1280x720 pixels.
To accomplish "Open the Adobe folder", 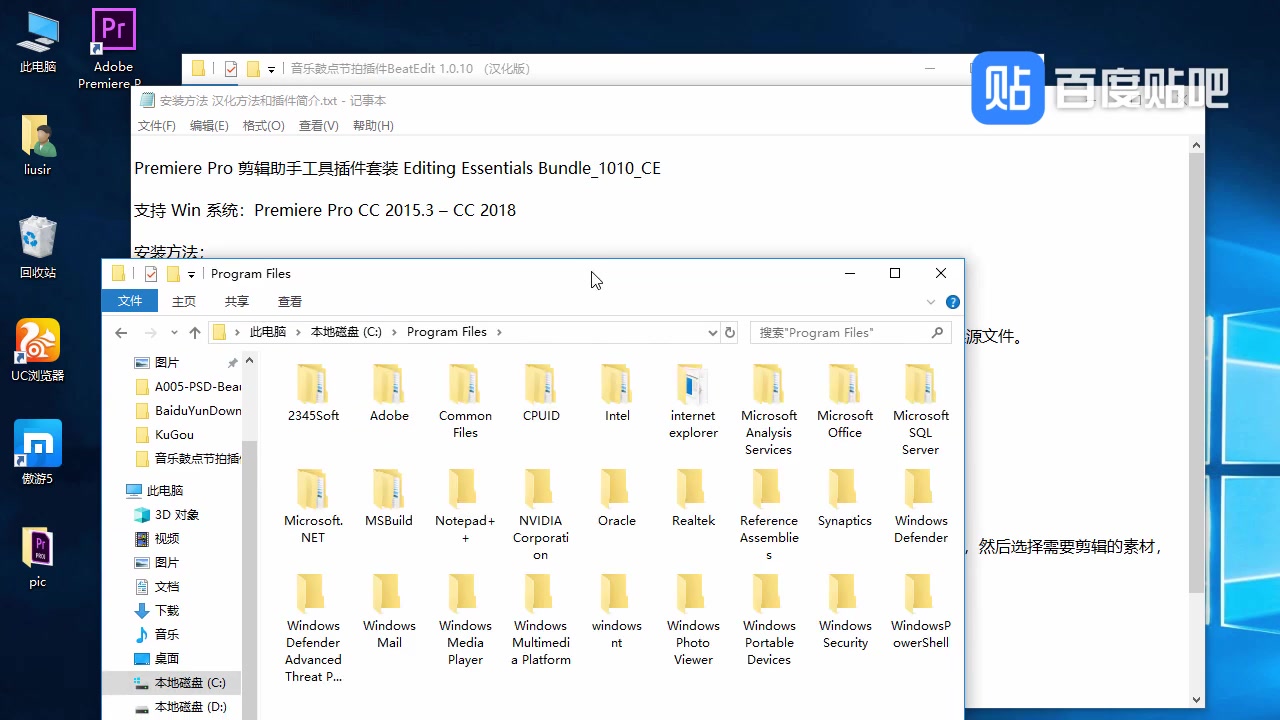I will click(x=389, y=394).
